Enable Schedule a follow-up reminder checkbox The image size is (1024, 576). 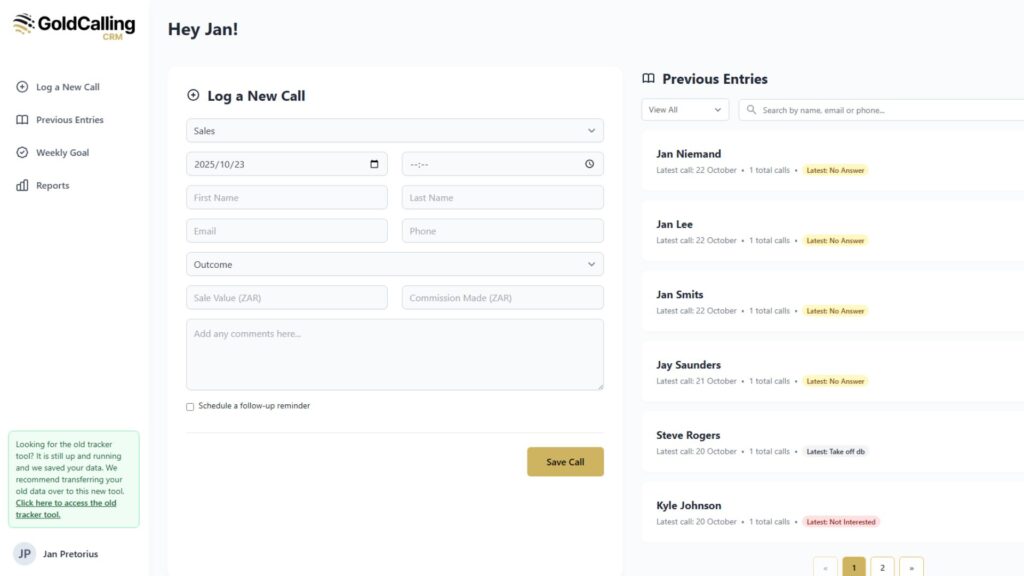click(190, 407)
